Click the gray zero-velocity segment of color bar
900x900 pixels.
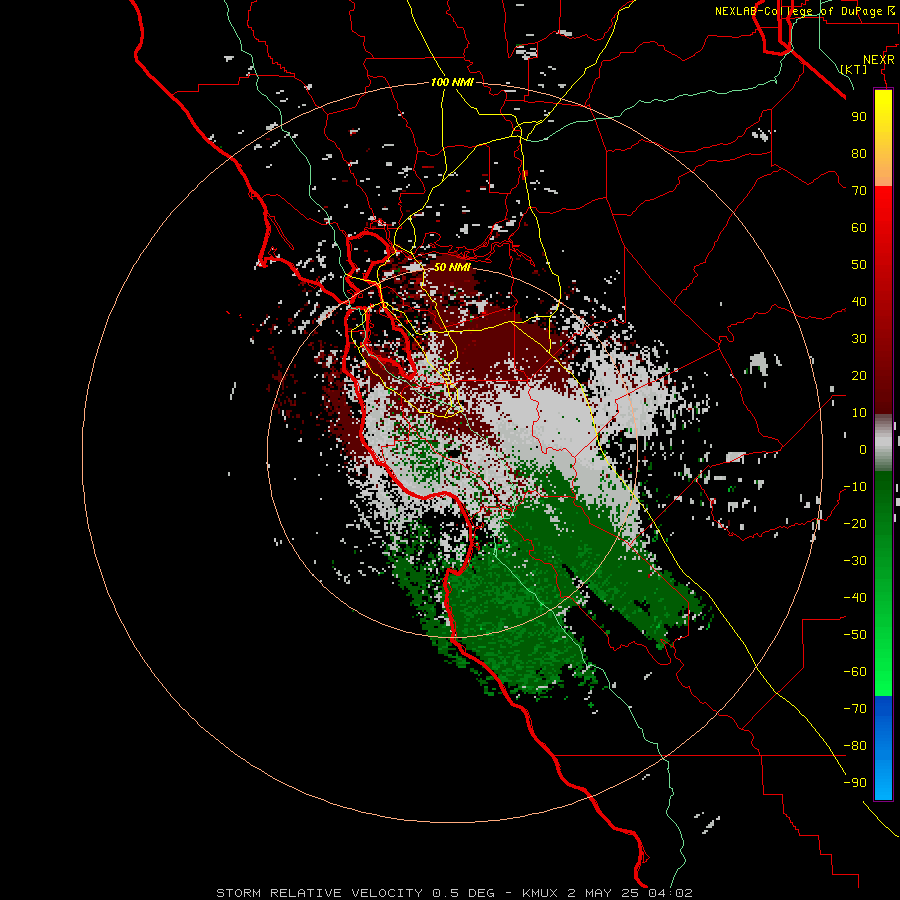coord(883,443)
